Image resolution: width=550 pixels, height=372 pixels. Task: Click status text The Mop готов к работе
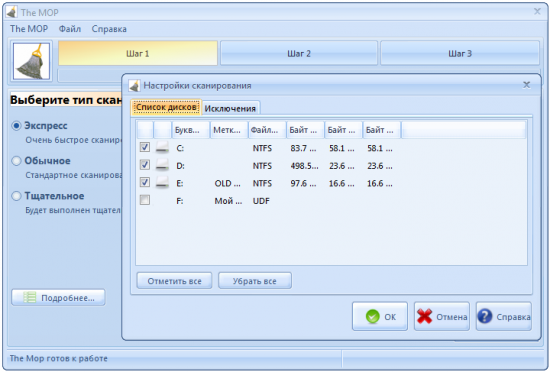59,358
